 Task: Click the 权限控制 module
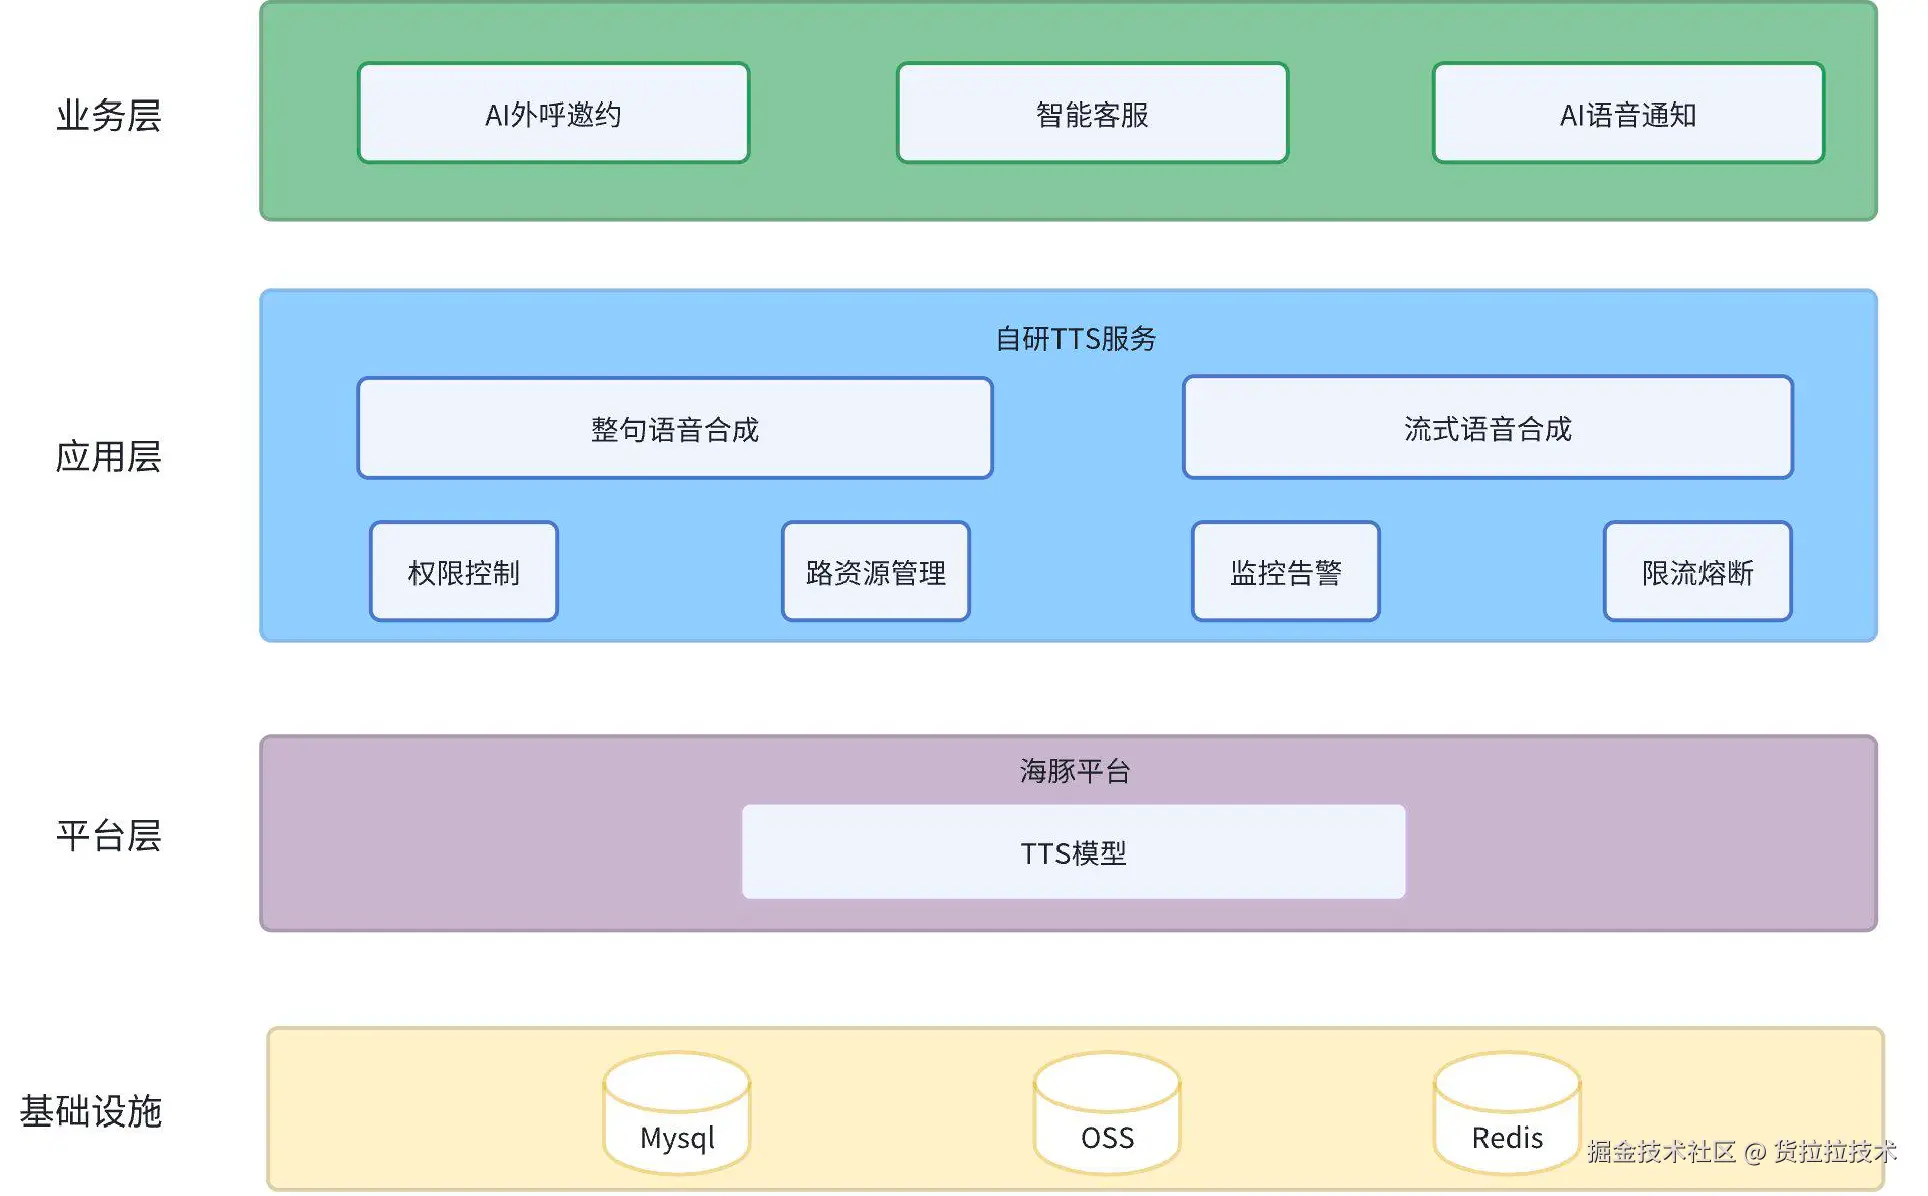[x=463, y=572]
